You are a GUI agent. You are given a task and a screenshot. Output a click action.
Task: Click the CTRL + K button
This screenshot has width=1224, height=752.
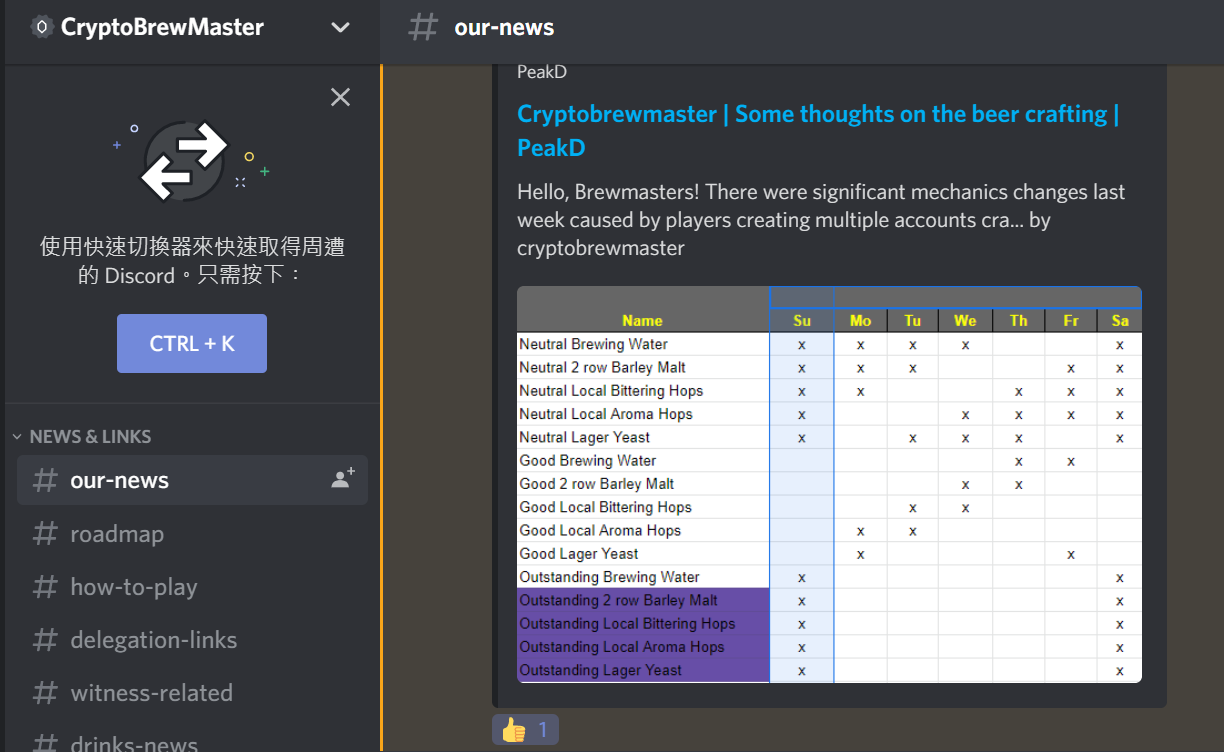click(x=192, y=343)
